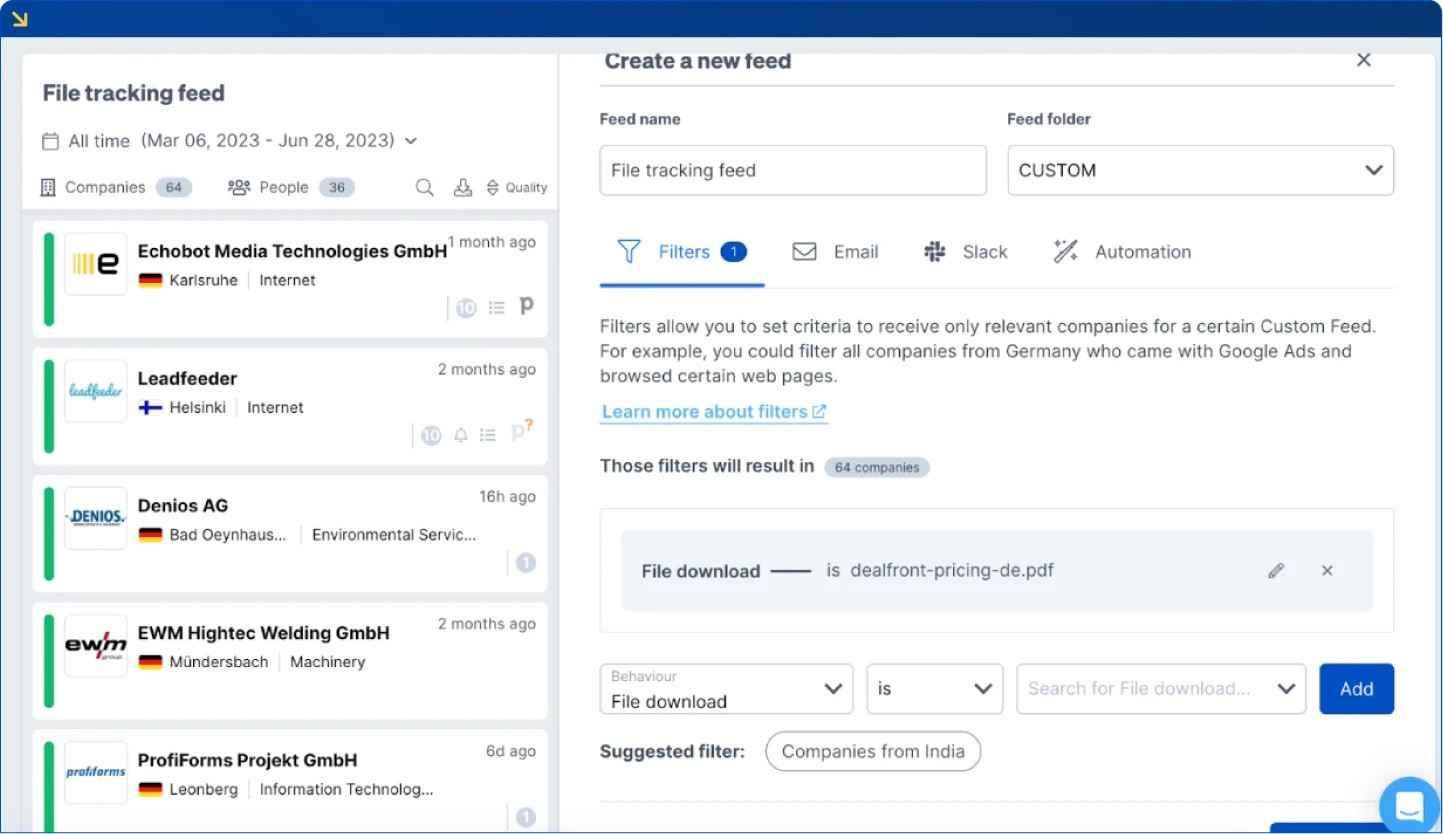The width and height of the screenshot is (1443, 834).
Task: Open the activity list icon on Denios AG
Action: point(525,562)
